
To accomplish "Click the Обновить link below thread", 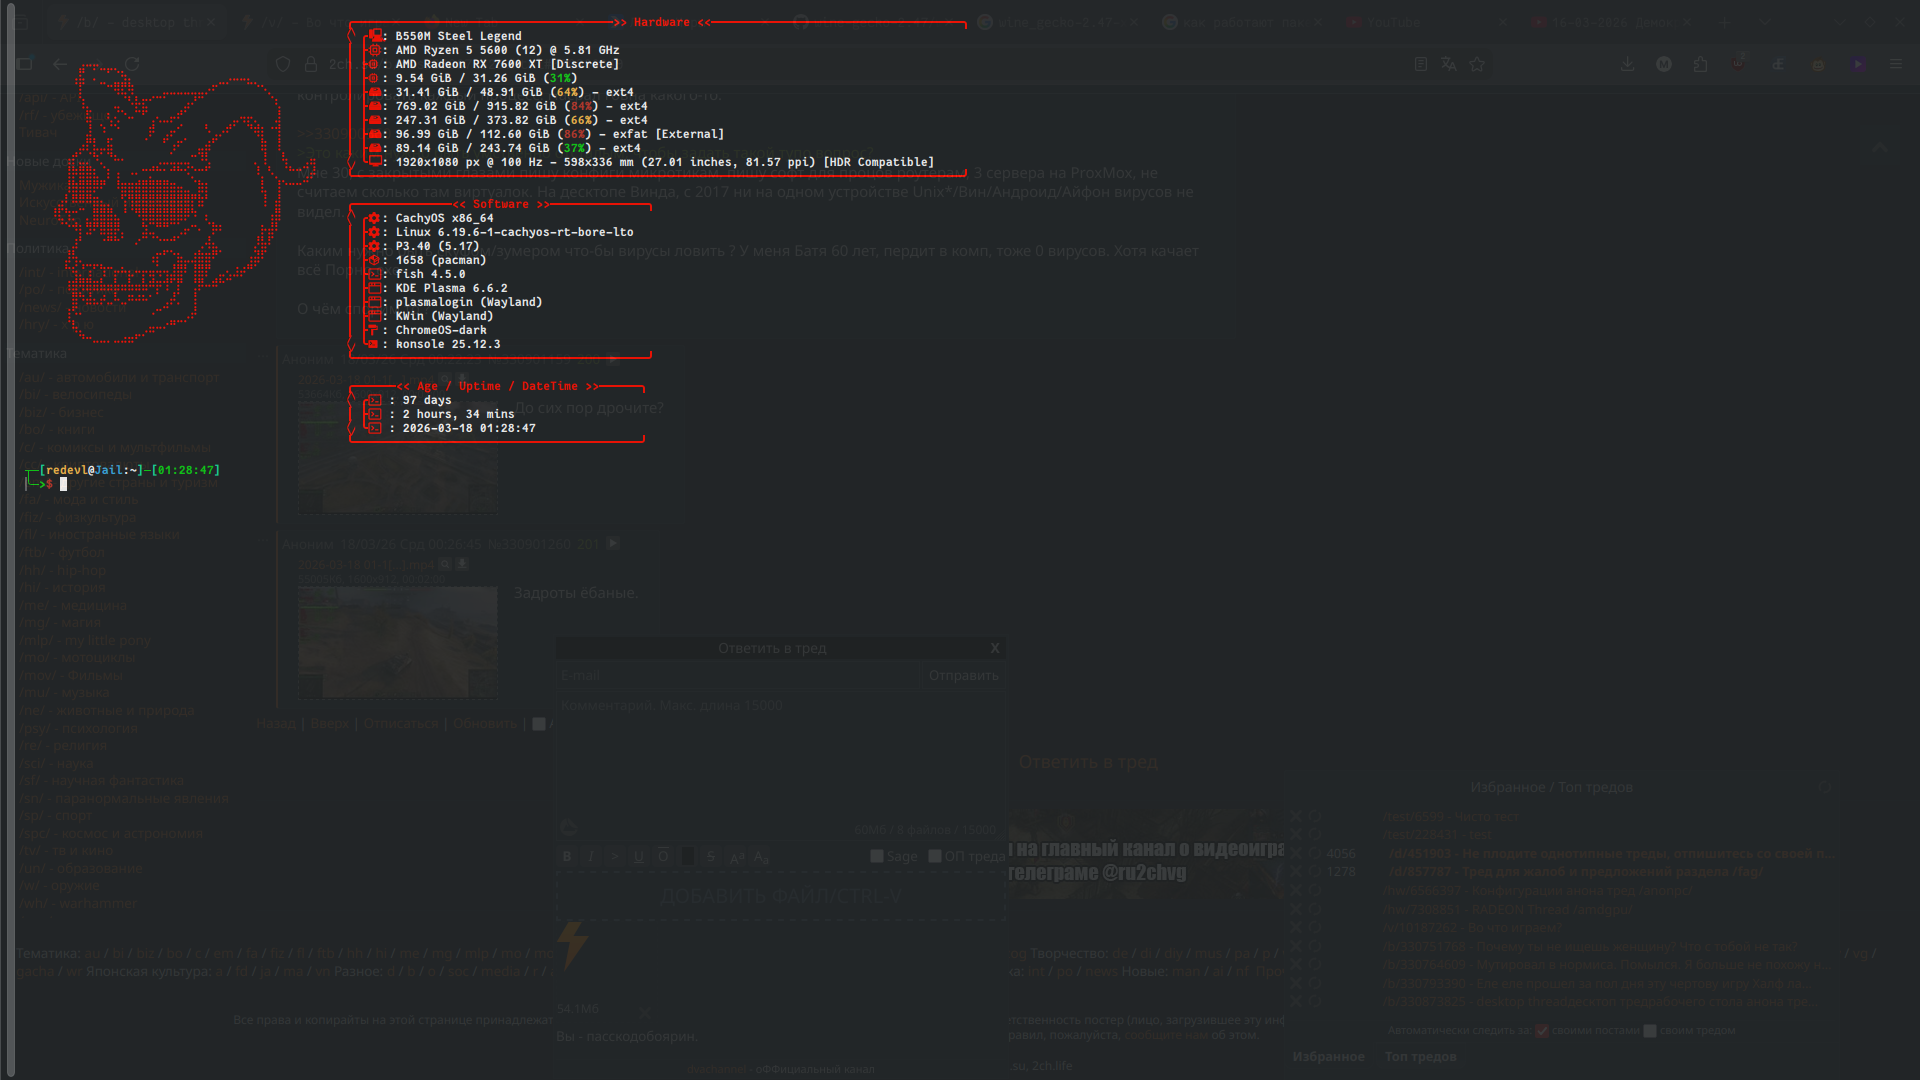I will (485, 723).
